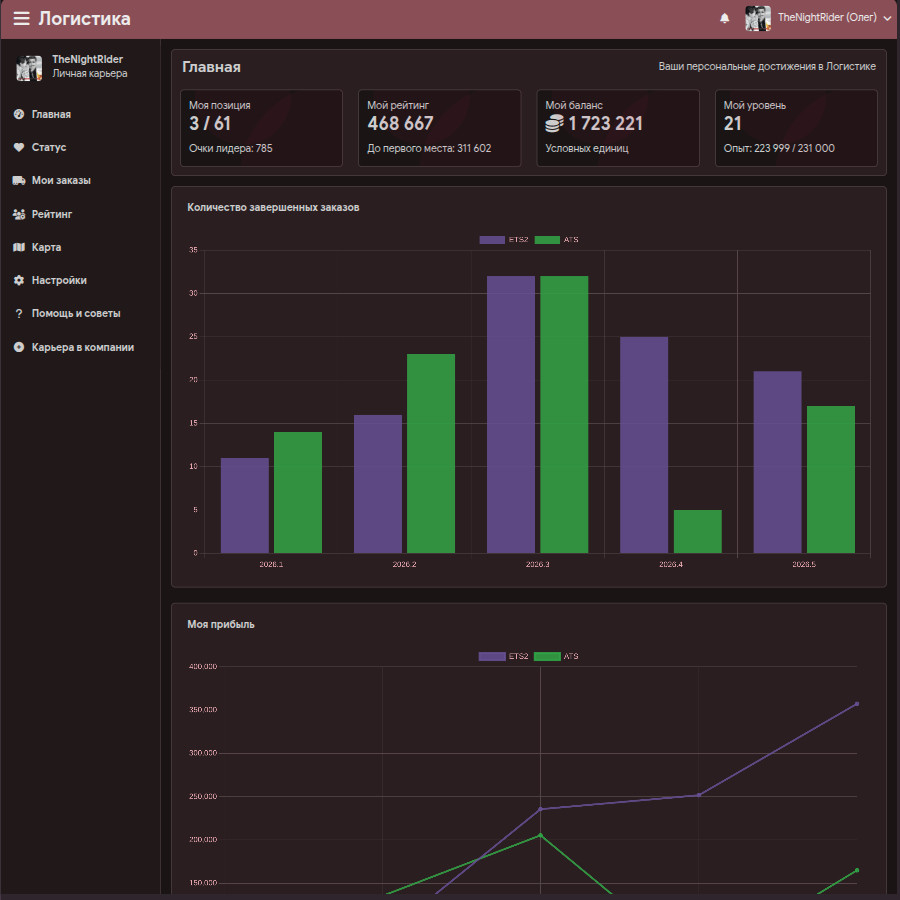
Task: Click the ETS2 purple bar for 2026.5
Action: 777,462
